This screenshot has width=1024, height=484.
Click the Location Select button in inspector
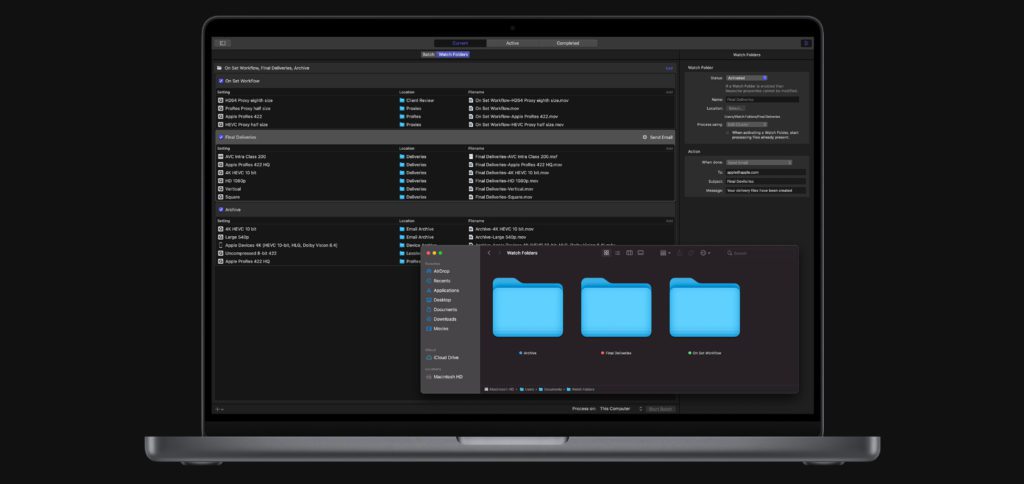pyautogui.click(x=735, y=108)
